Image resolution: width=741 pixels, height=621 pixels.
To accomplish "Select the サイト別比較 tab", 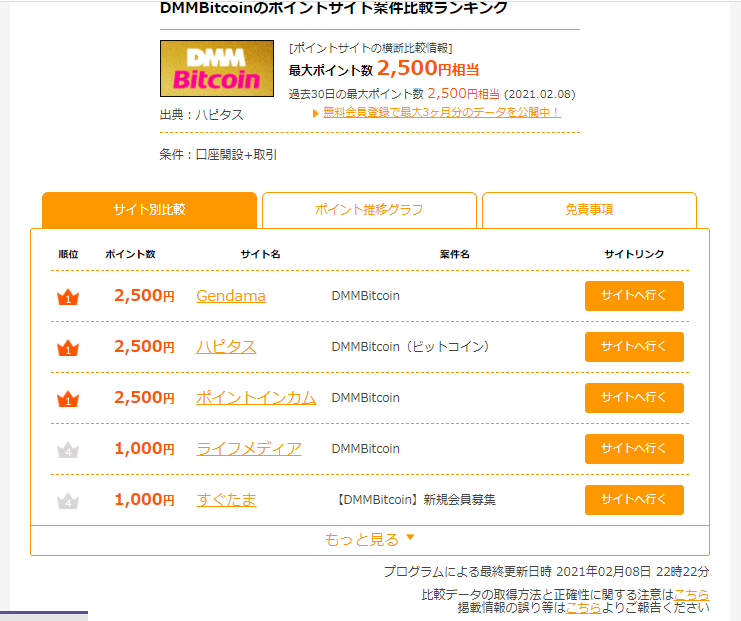I will click(x=149, y=210).
